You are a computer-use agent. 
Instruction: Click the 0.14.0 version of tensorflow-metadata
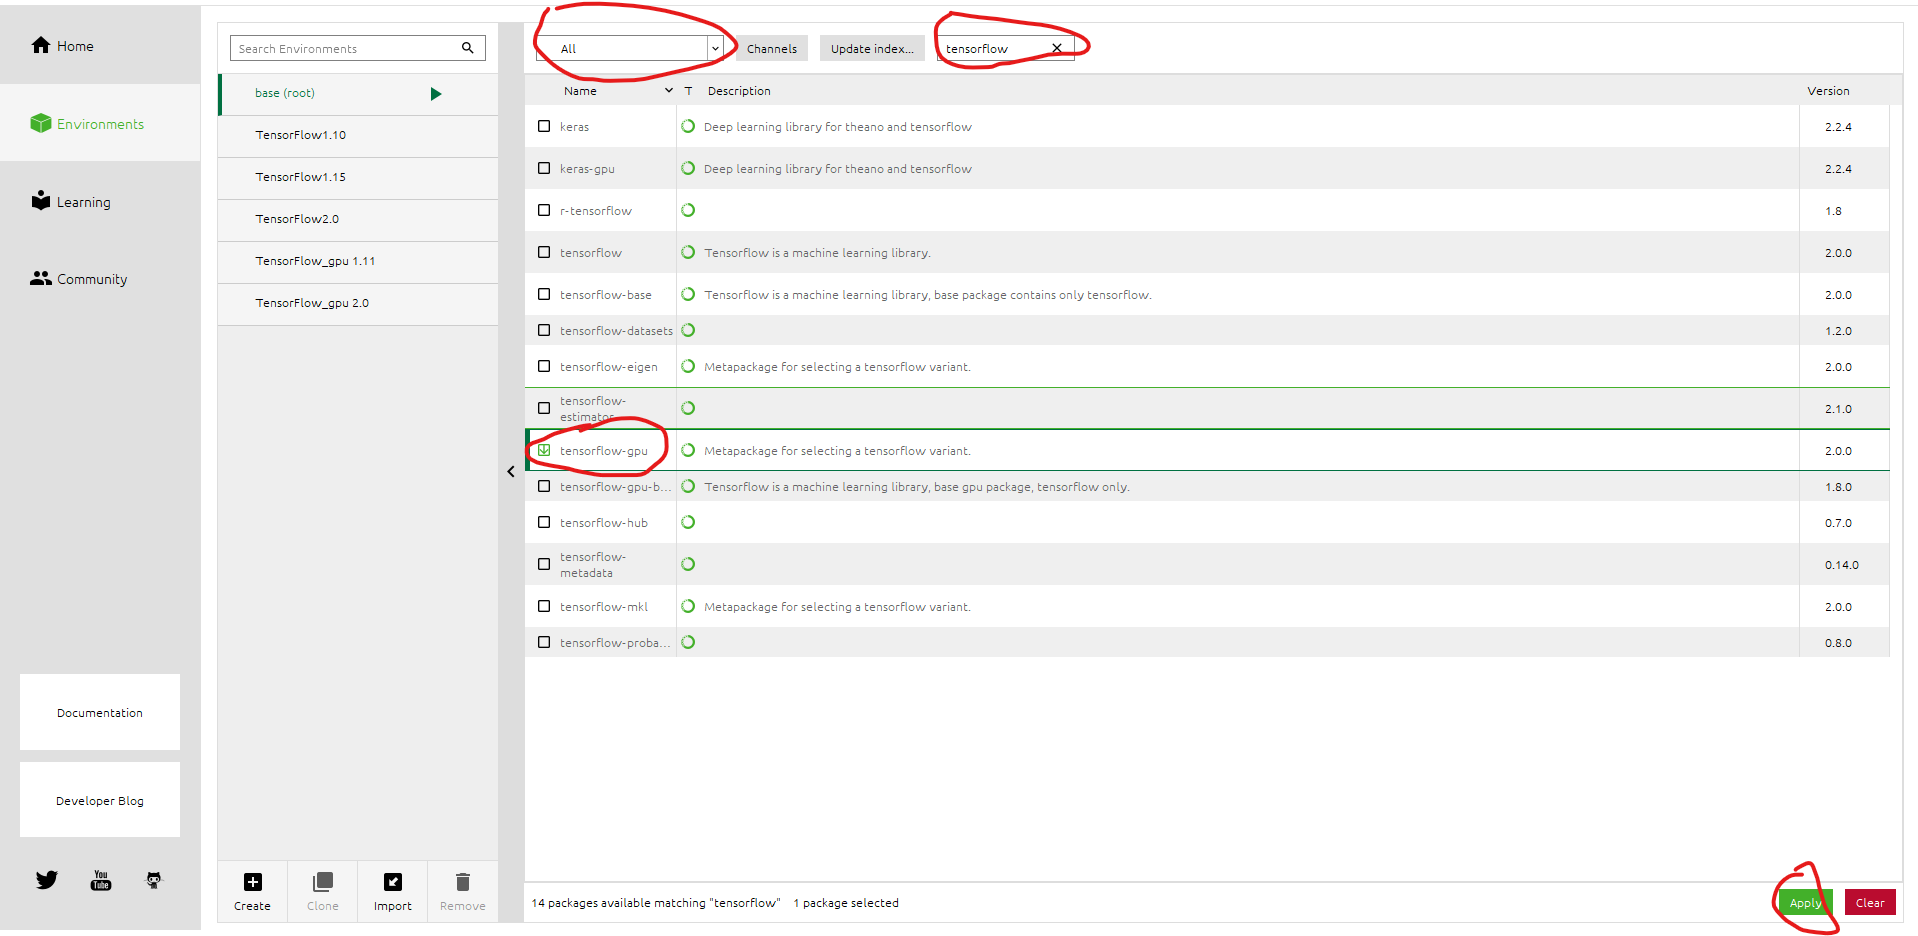pos(1841,565)
